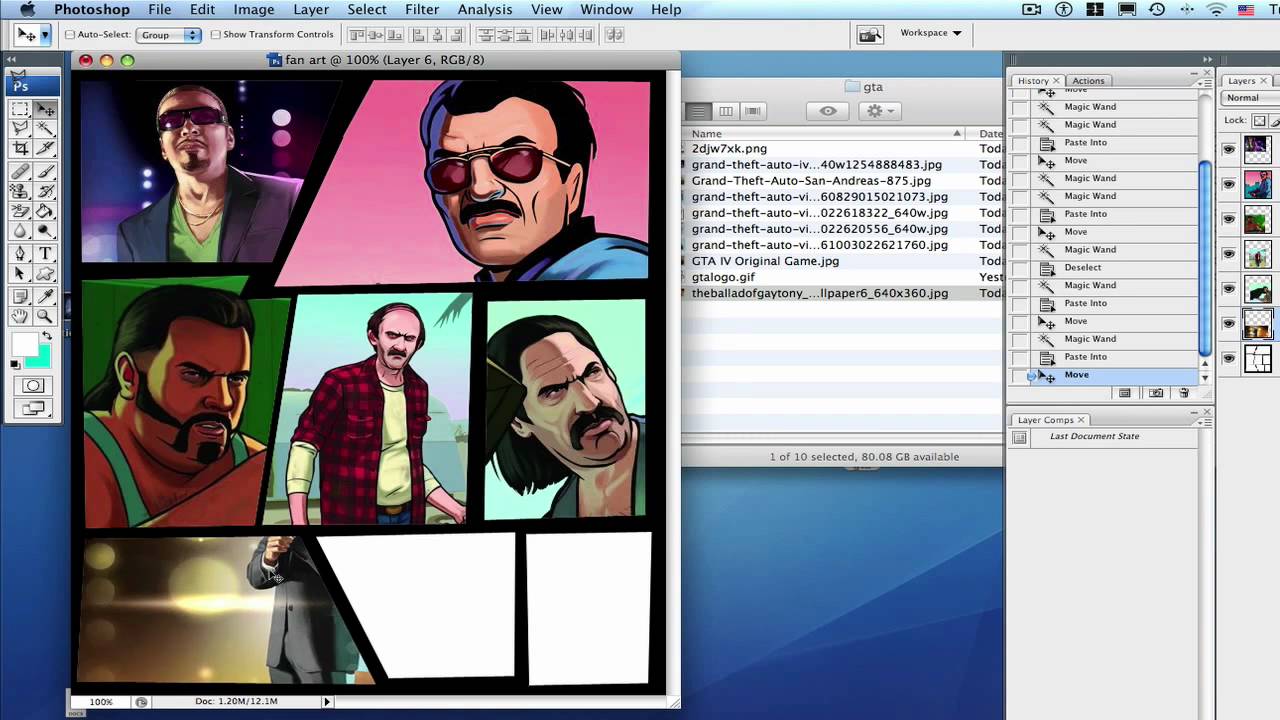Toggle visibility of currently selected layer
1280x720 pixels.
point(1229,324)
